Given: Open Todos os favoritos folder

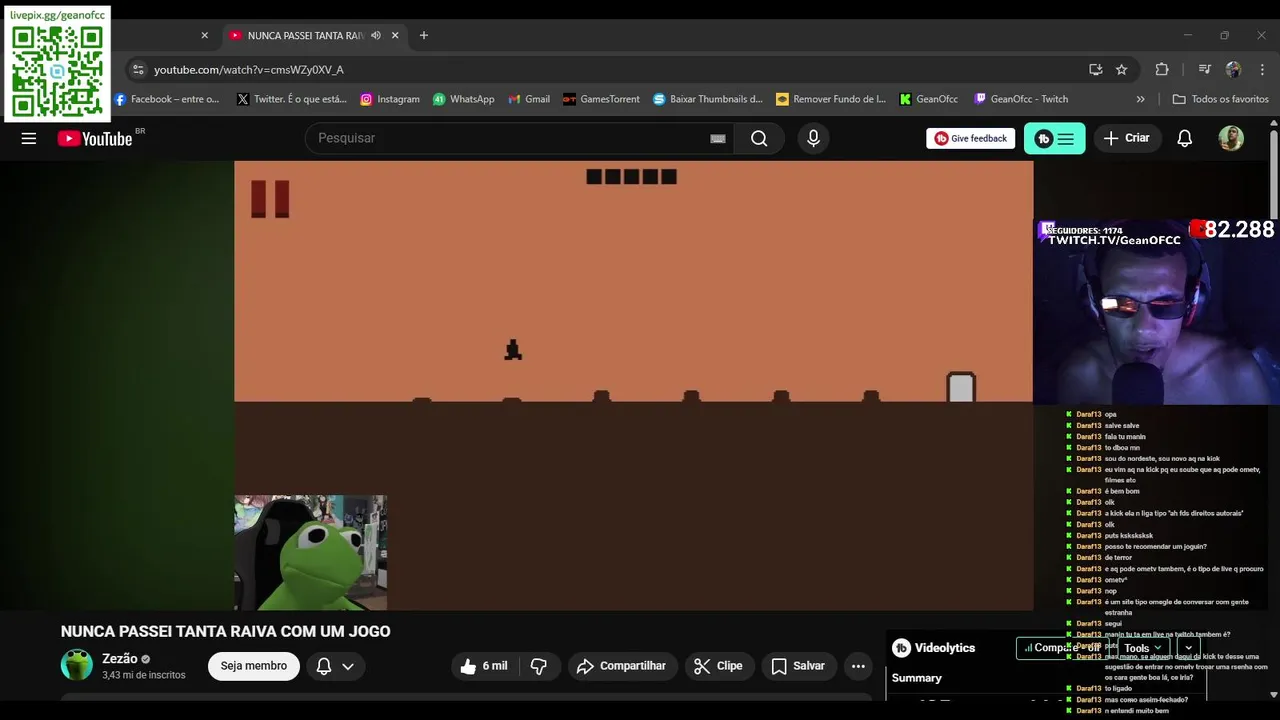Looking at the screenshot, I should point(1220,99).
